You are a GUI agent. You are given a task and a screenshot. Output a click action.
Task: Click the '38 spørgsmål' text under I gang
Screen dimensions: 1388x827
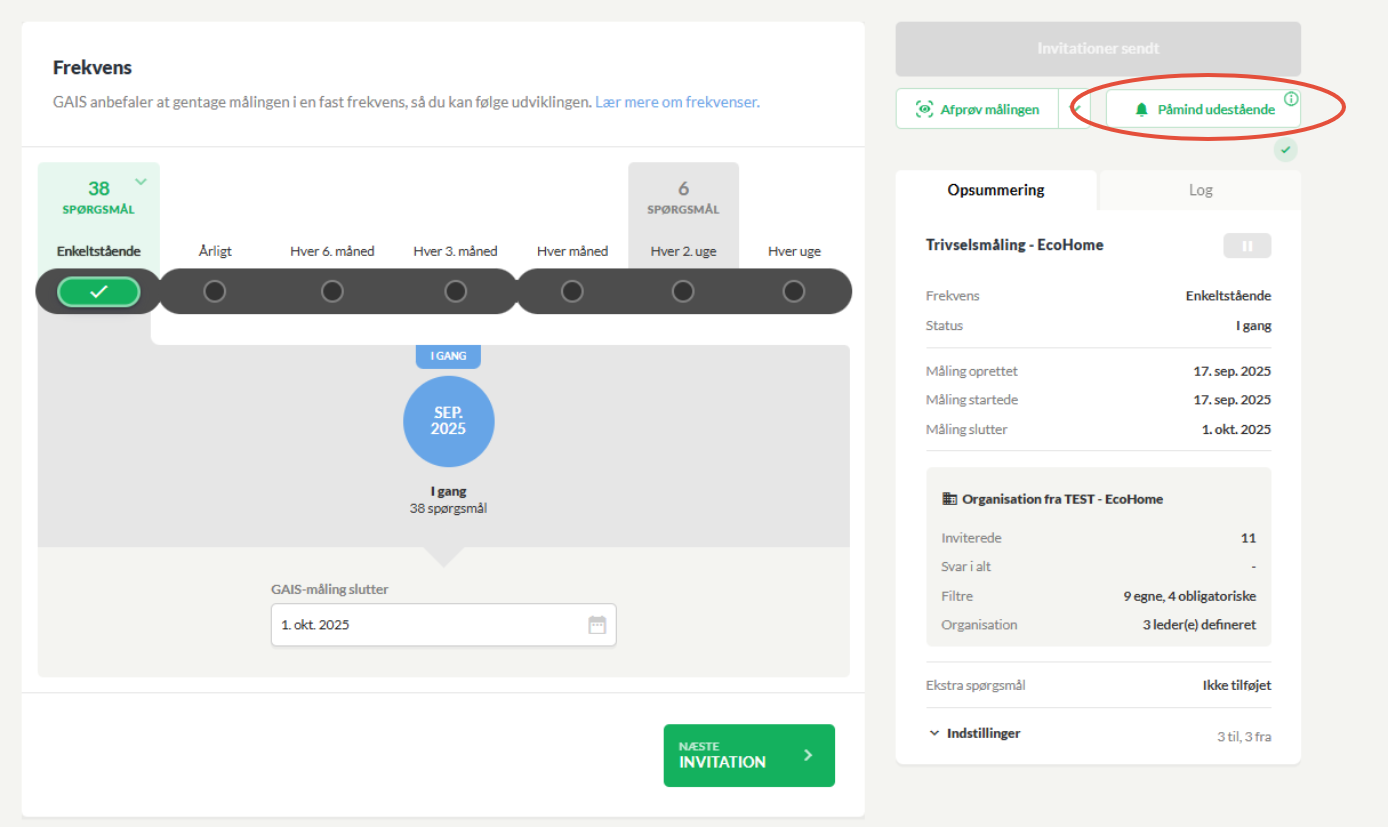[x=448, y=508]
